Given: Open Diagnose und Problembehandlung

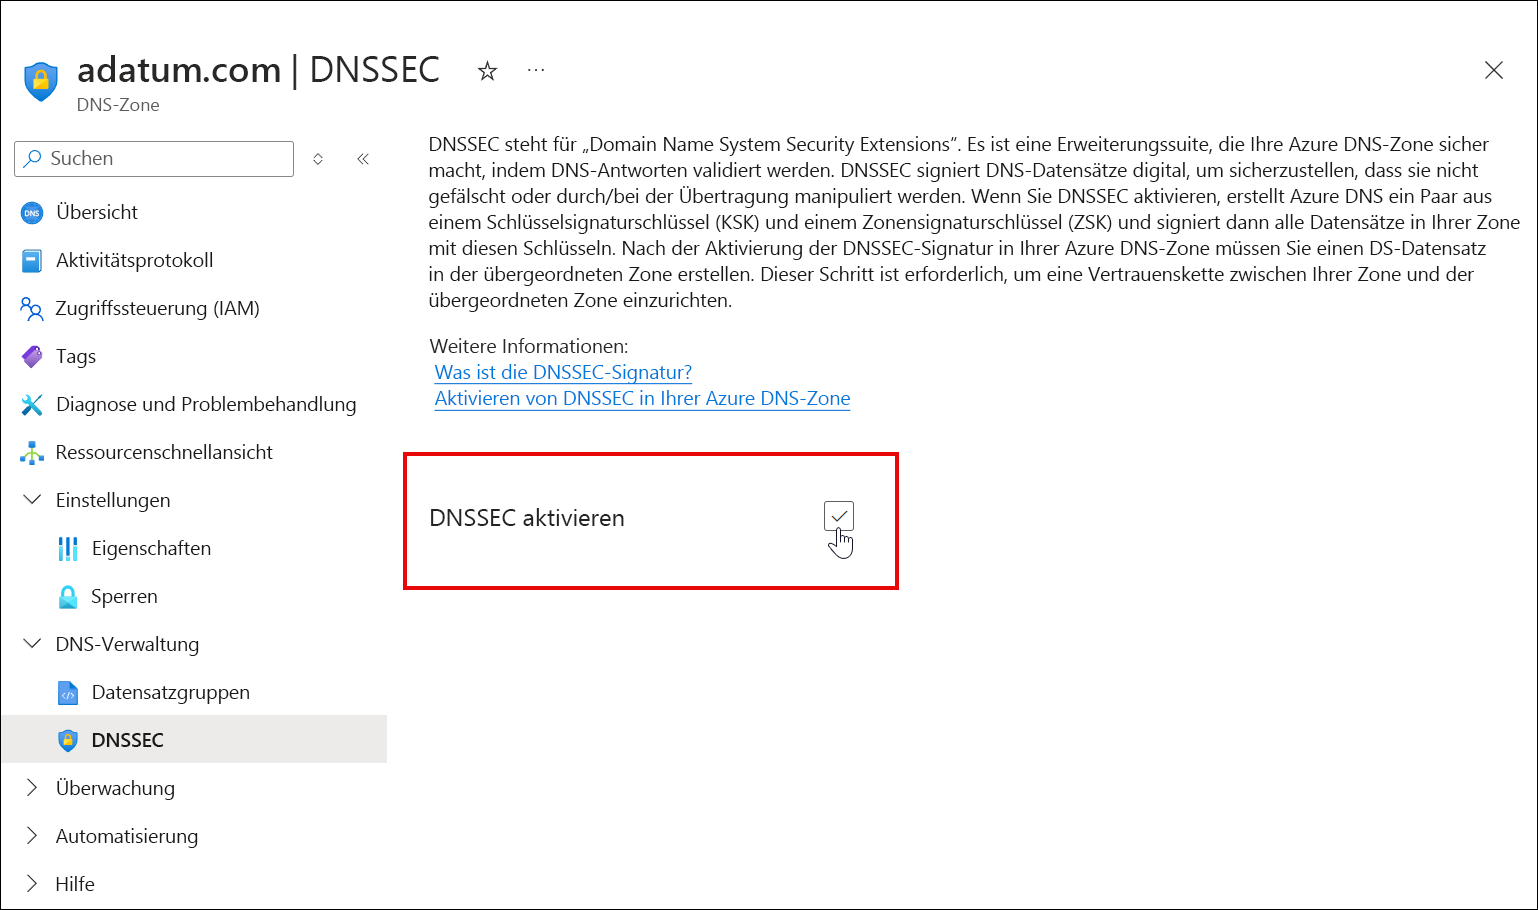Looking at the screenshot, I should 207,404.
